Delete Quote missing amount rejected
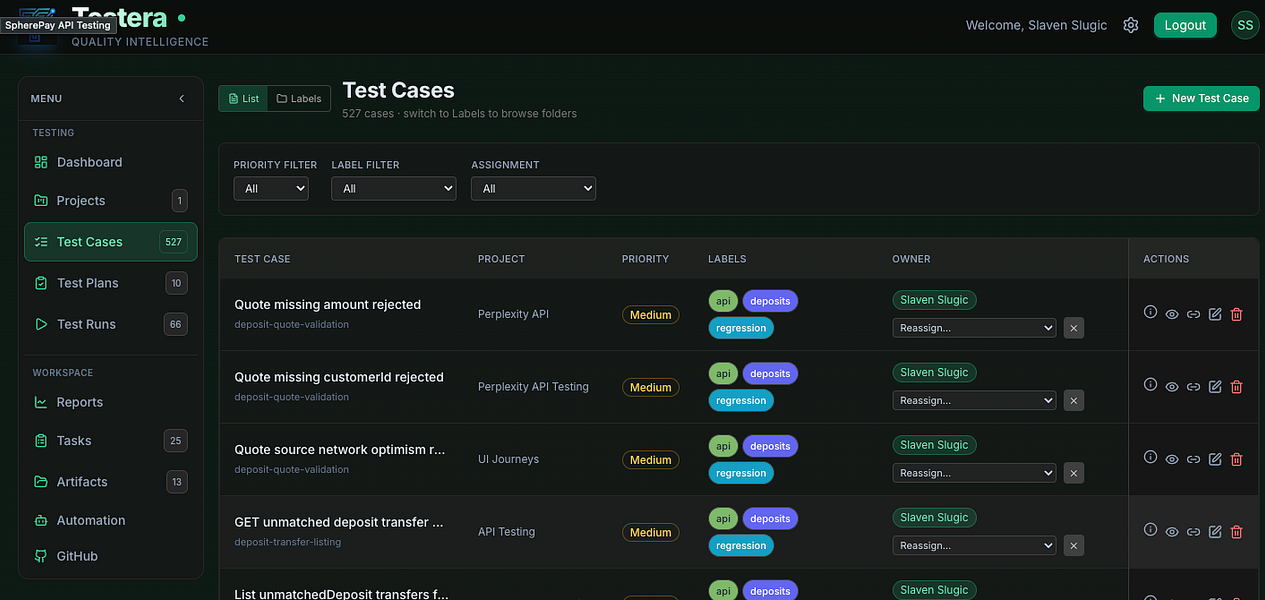Screen dimensions: 1265x600 coord(1236,314)
